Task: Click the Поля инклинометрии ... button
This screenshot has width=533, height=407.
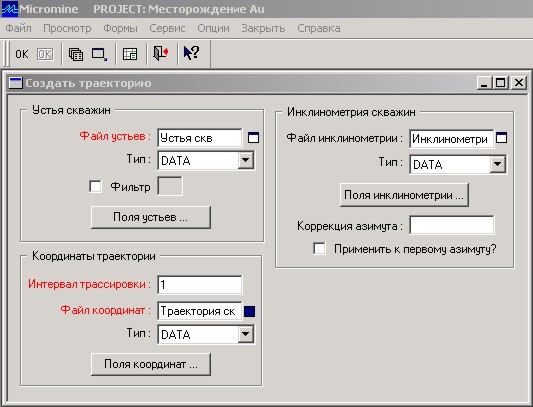Action: pos(404,195)
